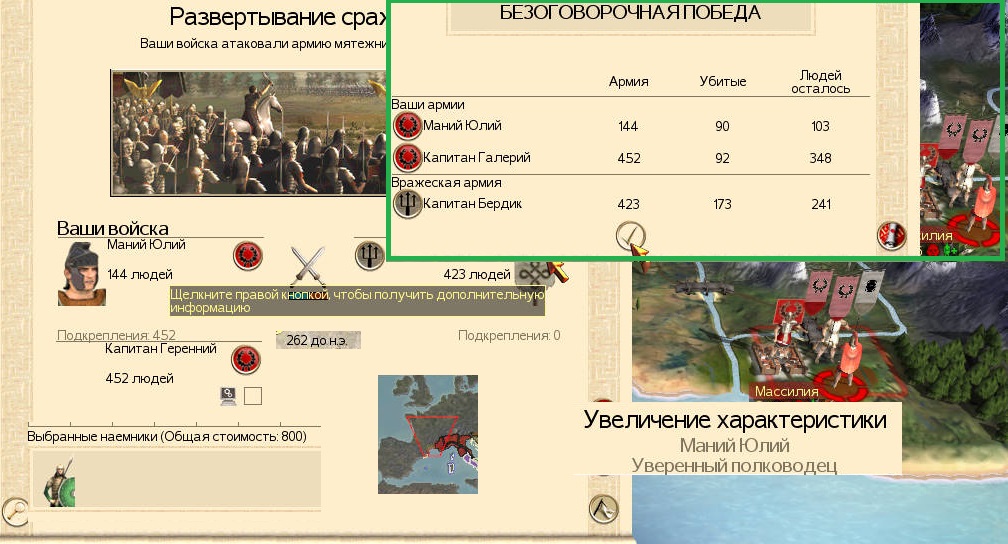
Task: Click faction emblem beside Маний Юлий in results
Action: tap(407, 126)
